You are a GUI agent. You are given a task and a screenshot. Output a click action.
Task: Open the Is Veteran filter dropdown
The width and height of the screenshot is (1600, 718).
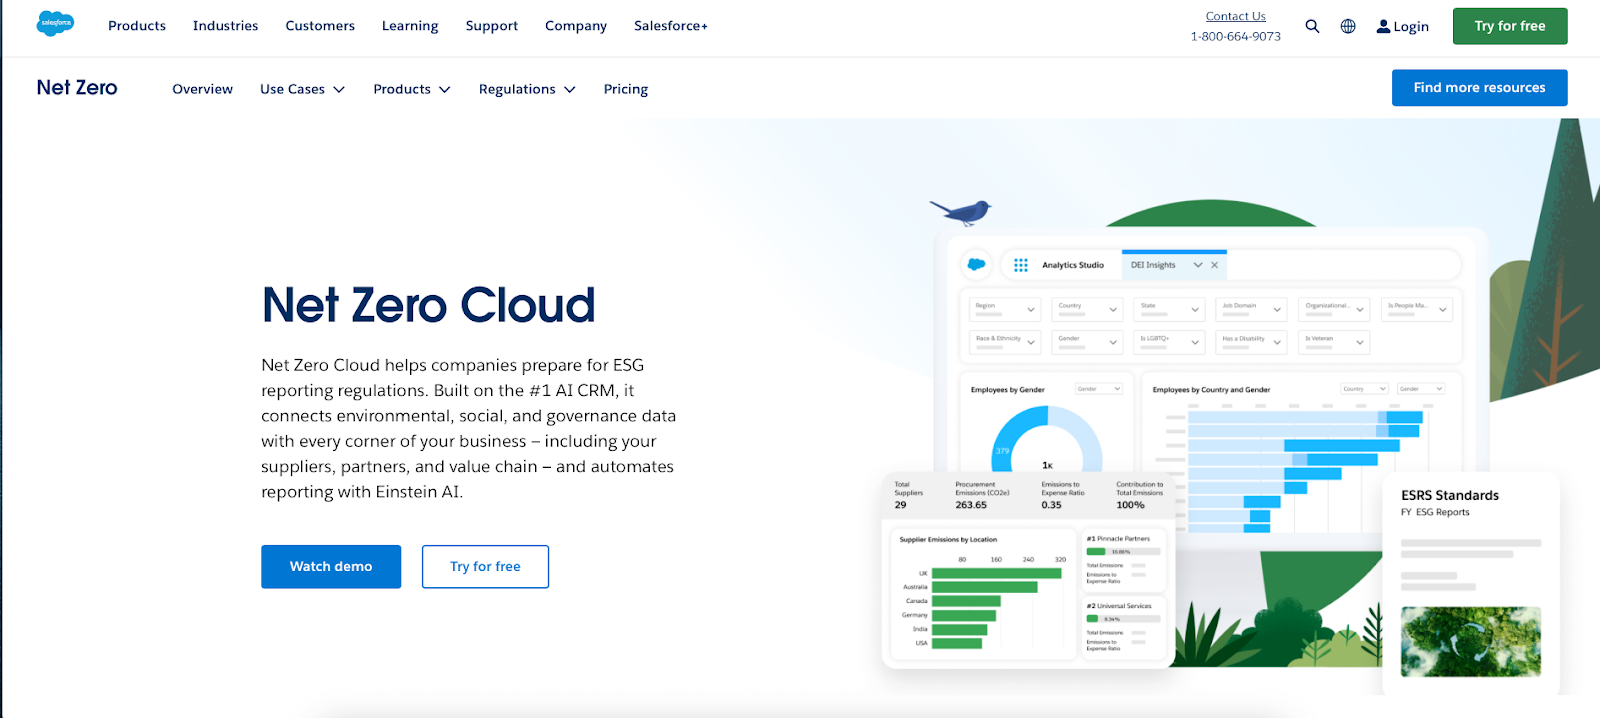[1334, 342]
